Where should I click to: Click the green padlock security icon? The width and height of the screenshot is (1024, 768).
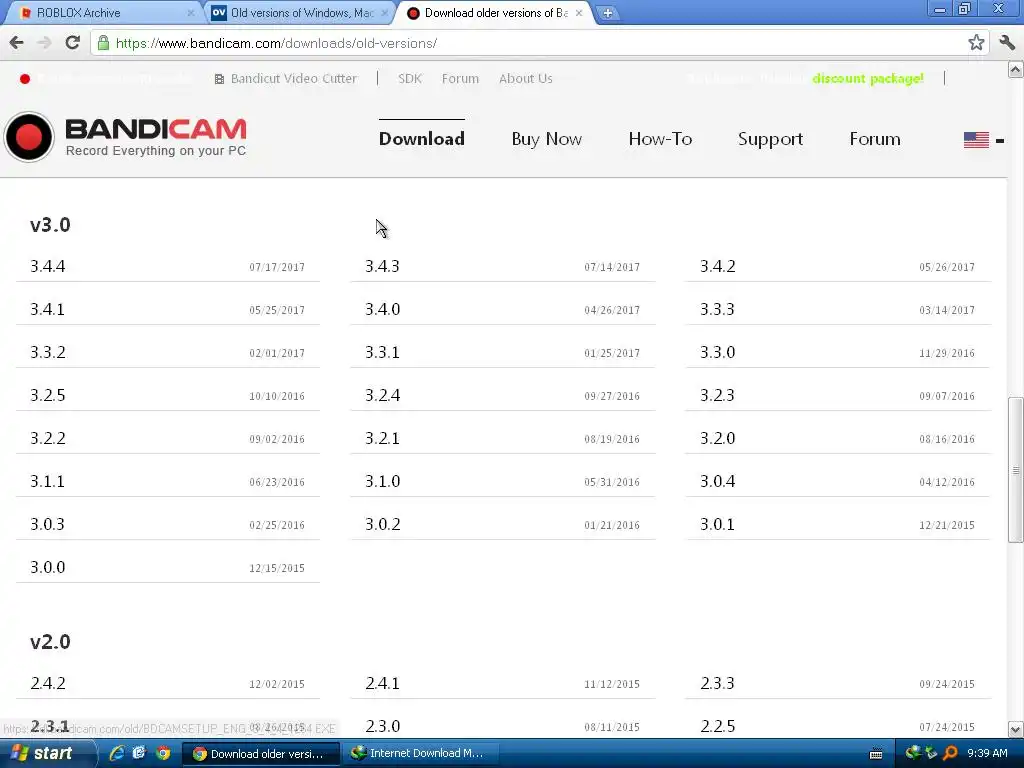click(x=103, y=43)
